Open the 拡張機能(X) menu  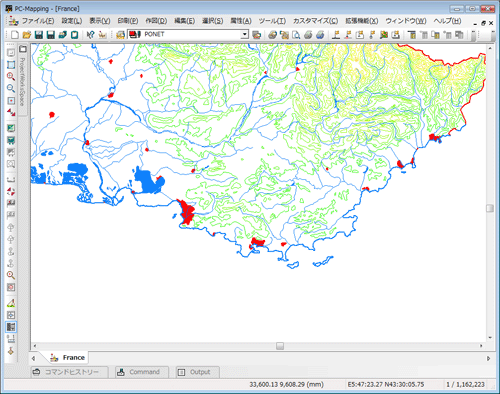pyautogui.click(x=362, y=21)
